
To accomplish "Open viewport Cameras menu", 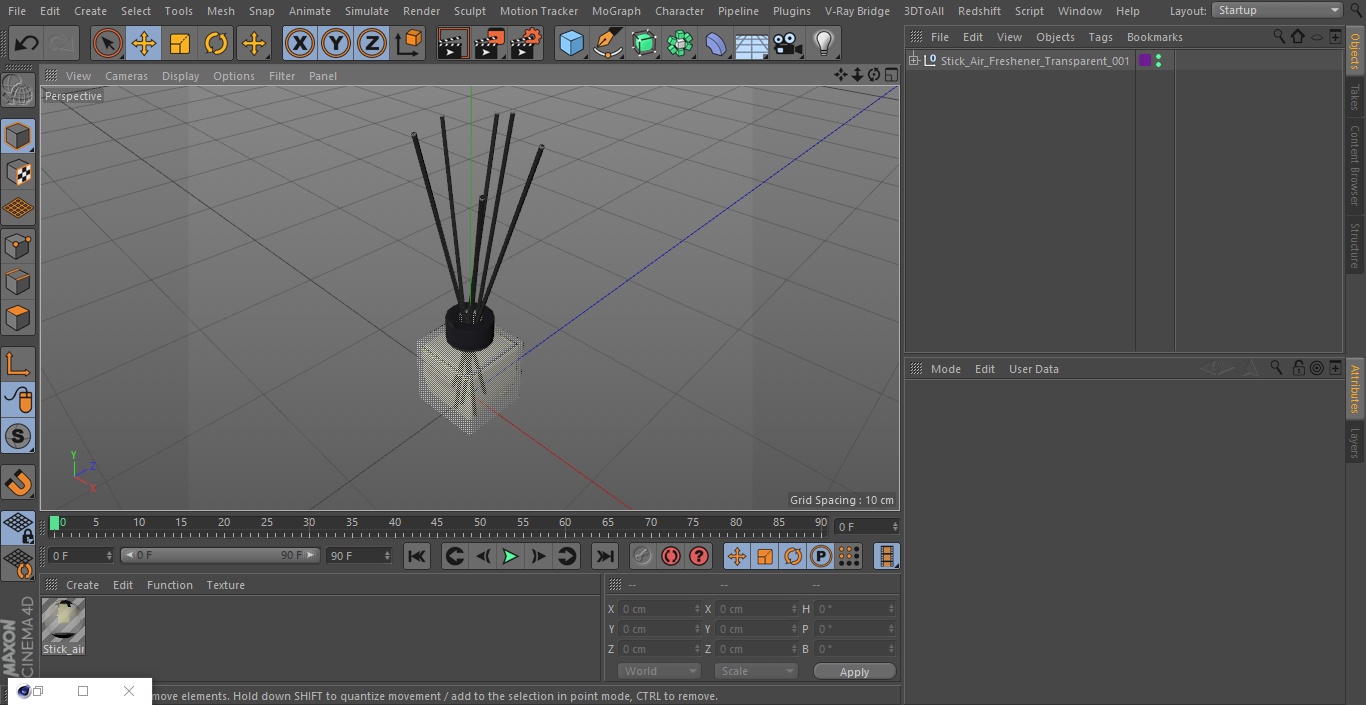I will [x=126, y=76].
